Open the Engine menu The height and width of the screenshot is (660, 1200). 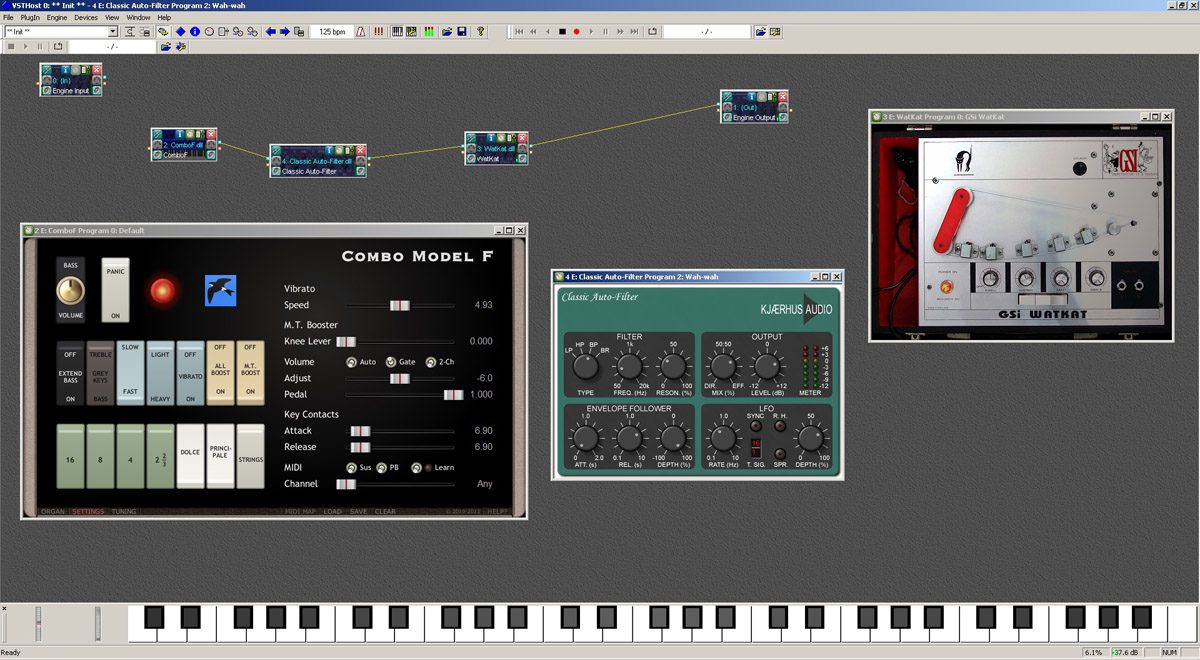click(x=57, y=17)
